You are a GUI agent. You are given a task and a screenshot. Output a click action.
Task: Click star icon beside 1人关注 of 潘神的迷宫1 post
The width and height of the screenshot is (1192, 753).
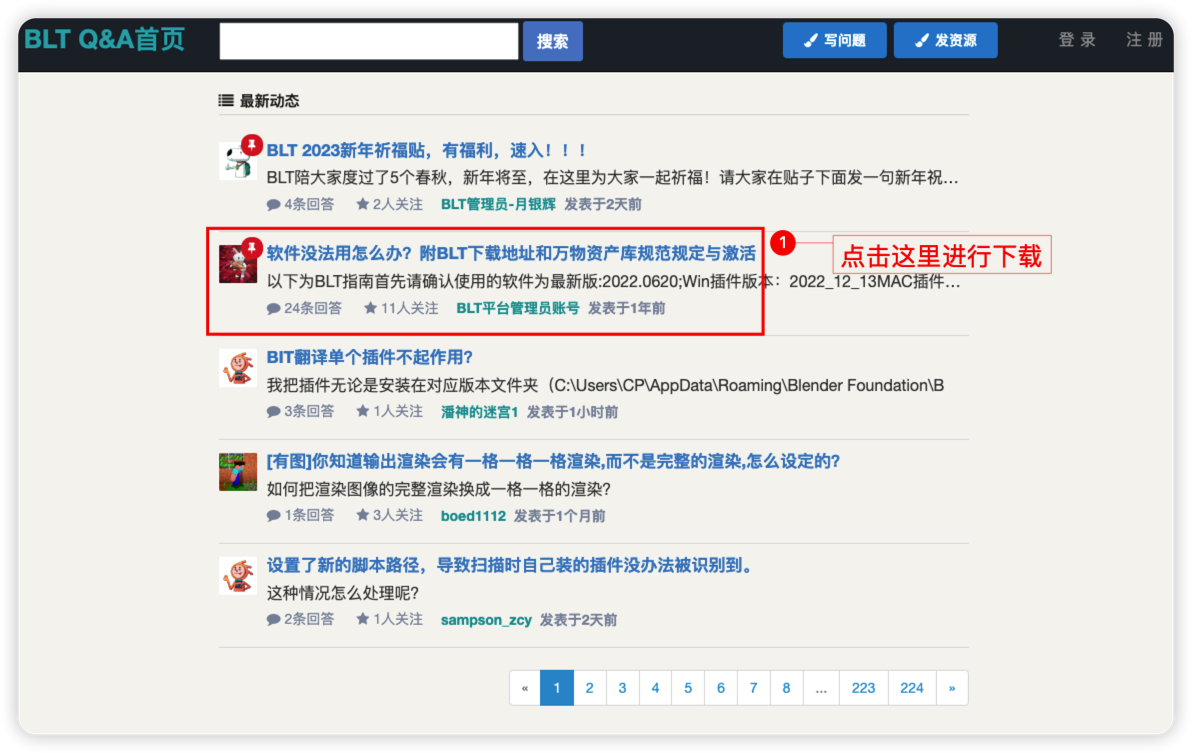pyautogui.click(x=363, y=411)
